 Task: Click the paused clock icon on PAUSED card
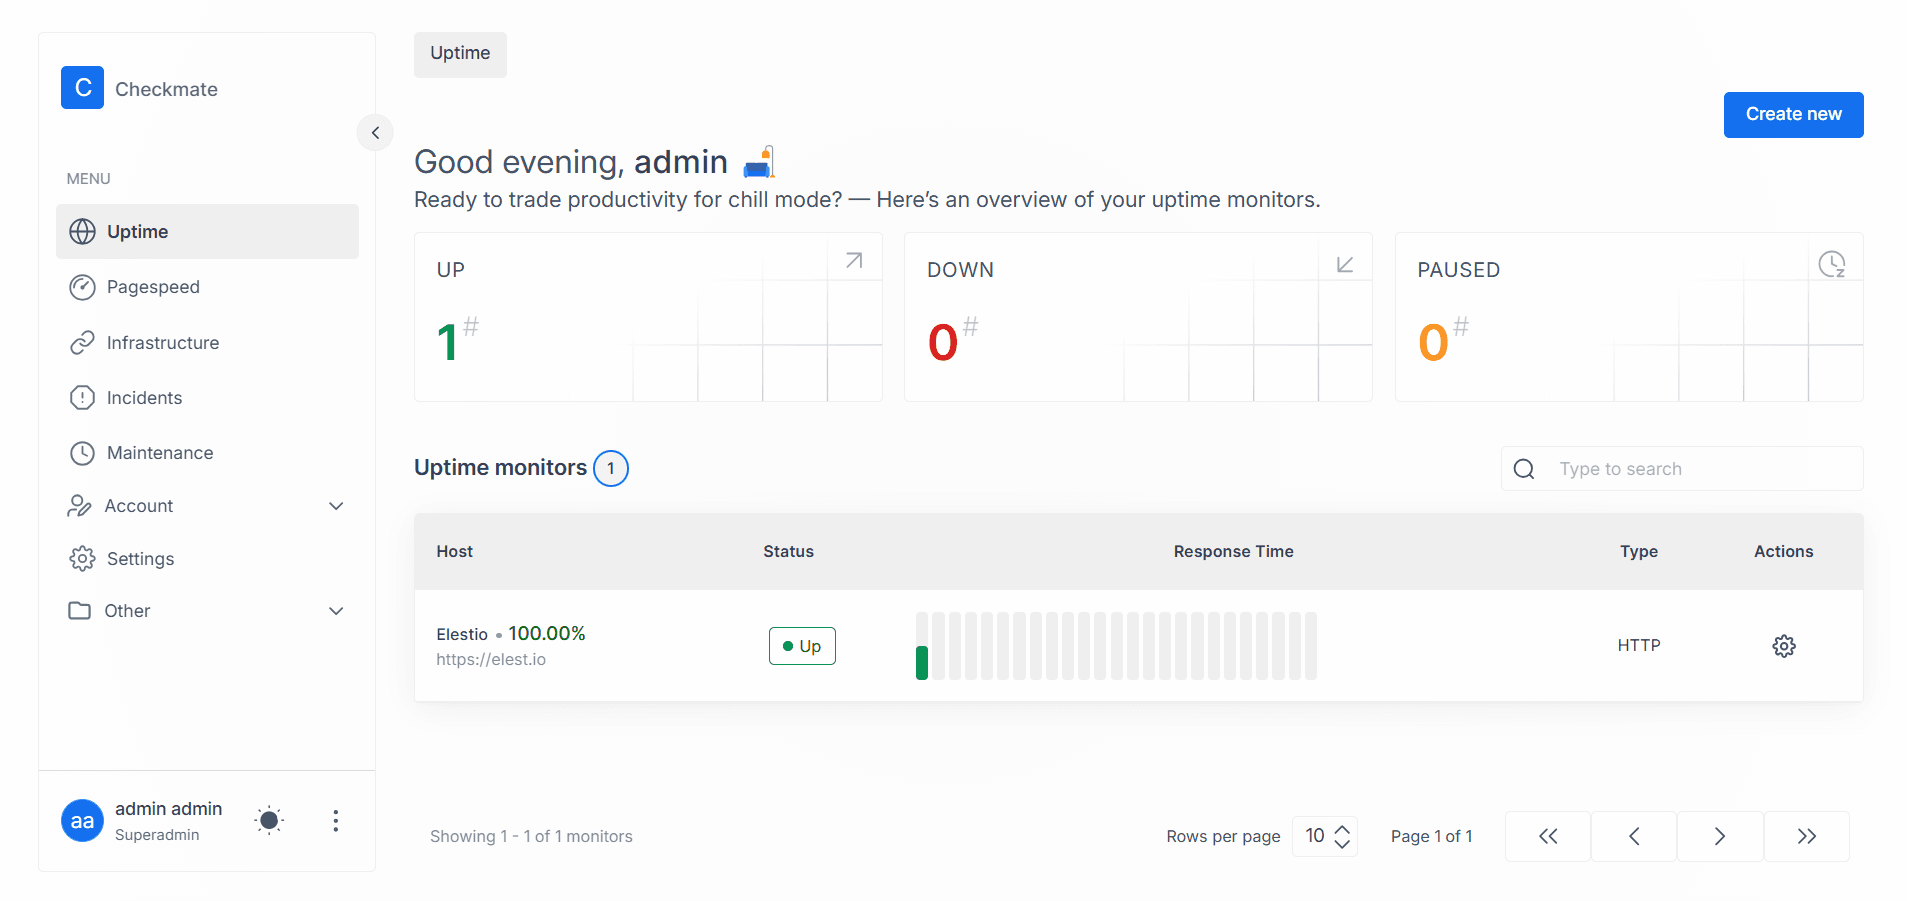tap(1832, 263)
